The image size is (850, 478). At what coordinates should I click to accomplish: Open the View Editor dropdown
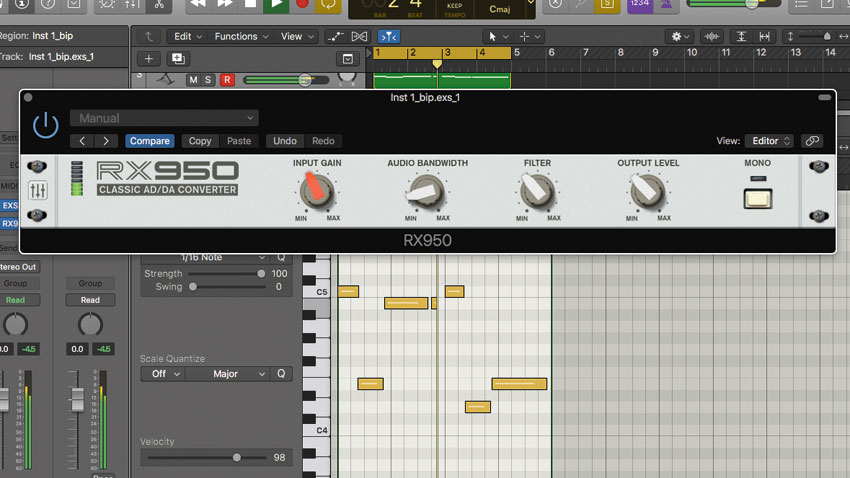click(x=770, y=141)
